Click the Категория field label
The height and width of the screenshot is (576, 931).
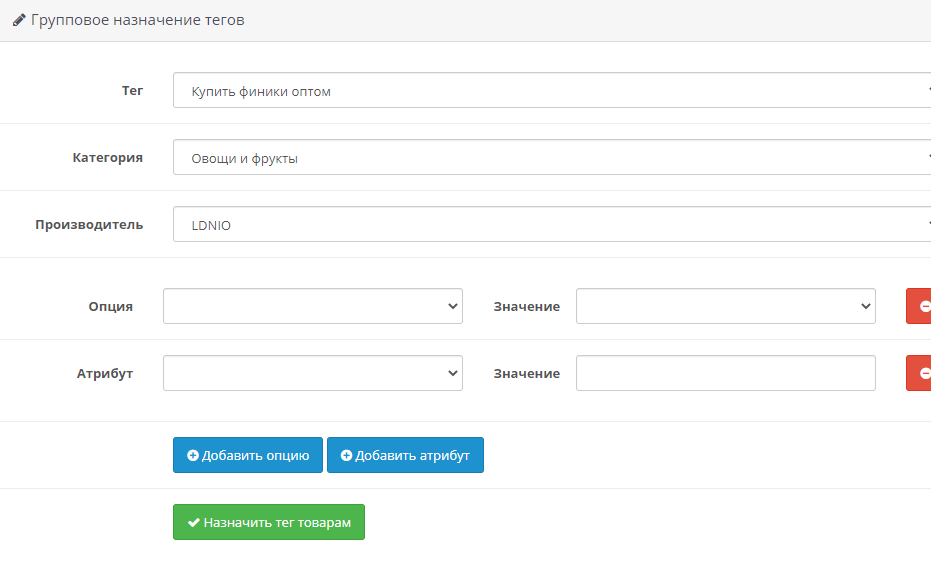coord(107,158)
